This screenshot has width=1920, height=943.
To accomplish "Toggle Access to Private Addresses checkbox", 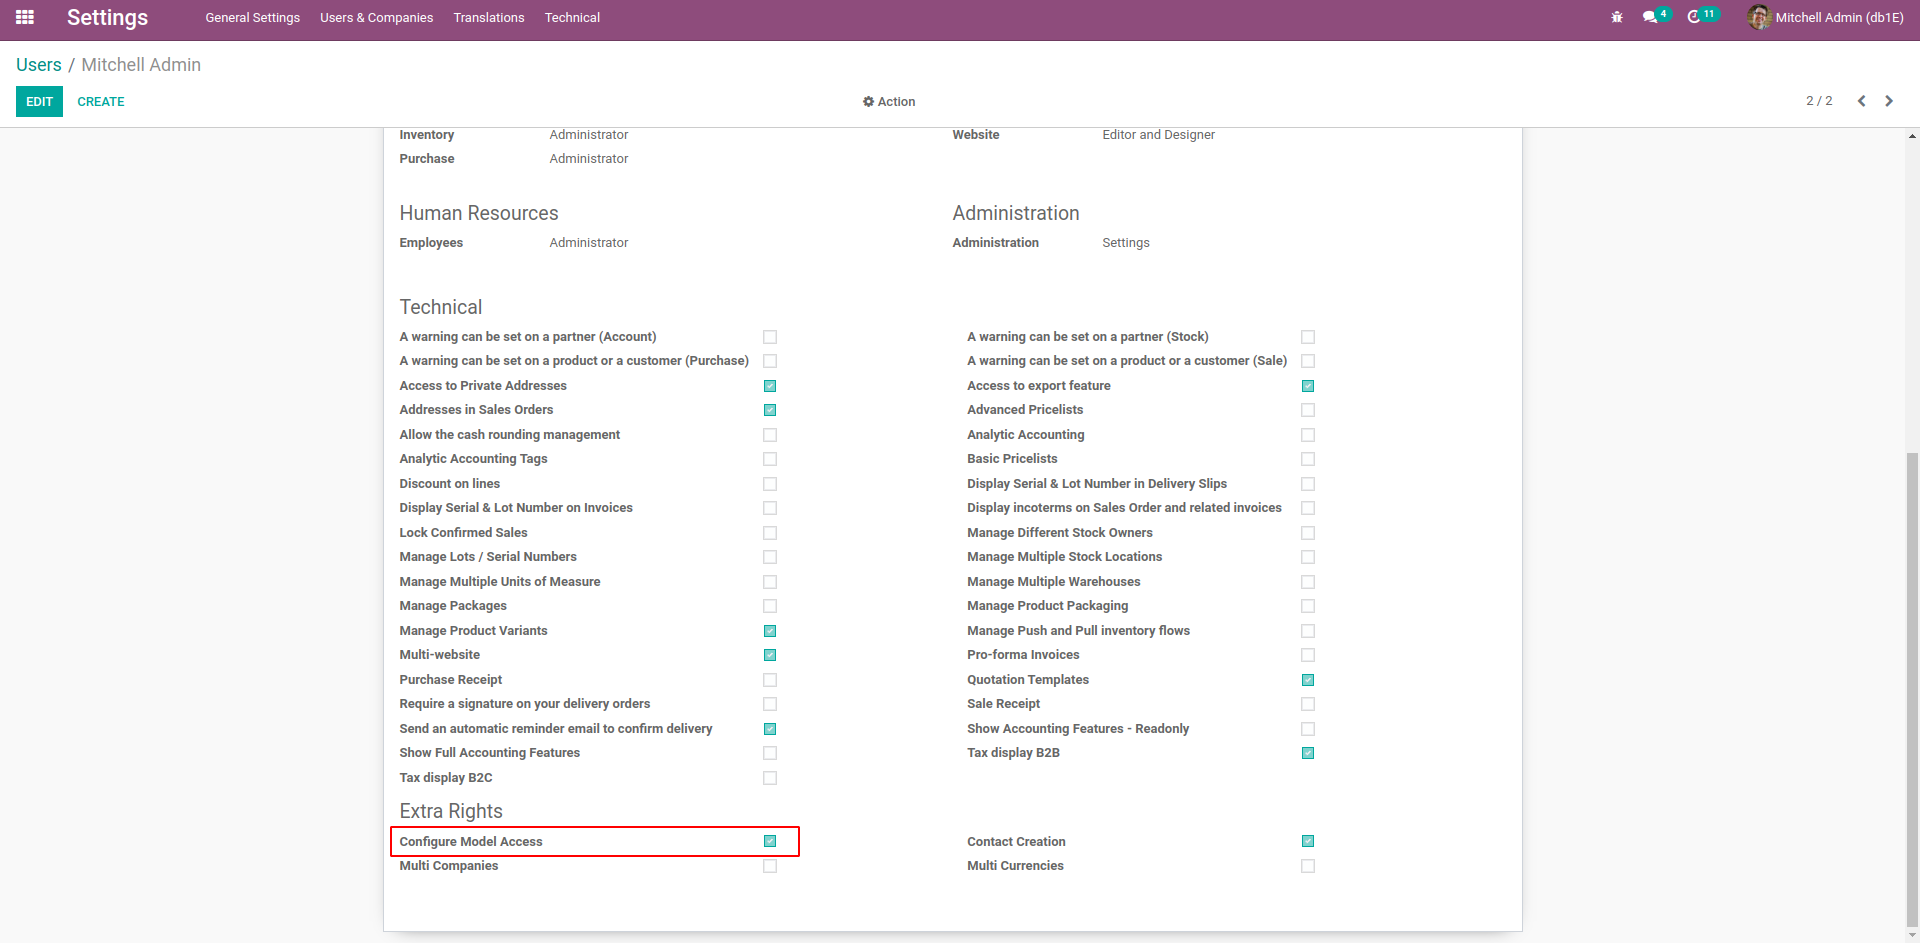I will (770, 386).
